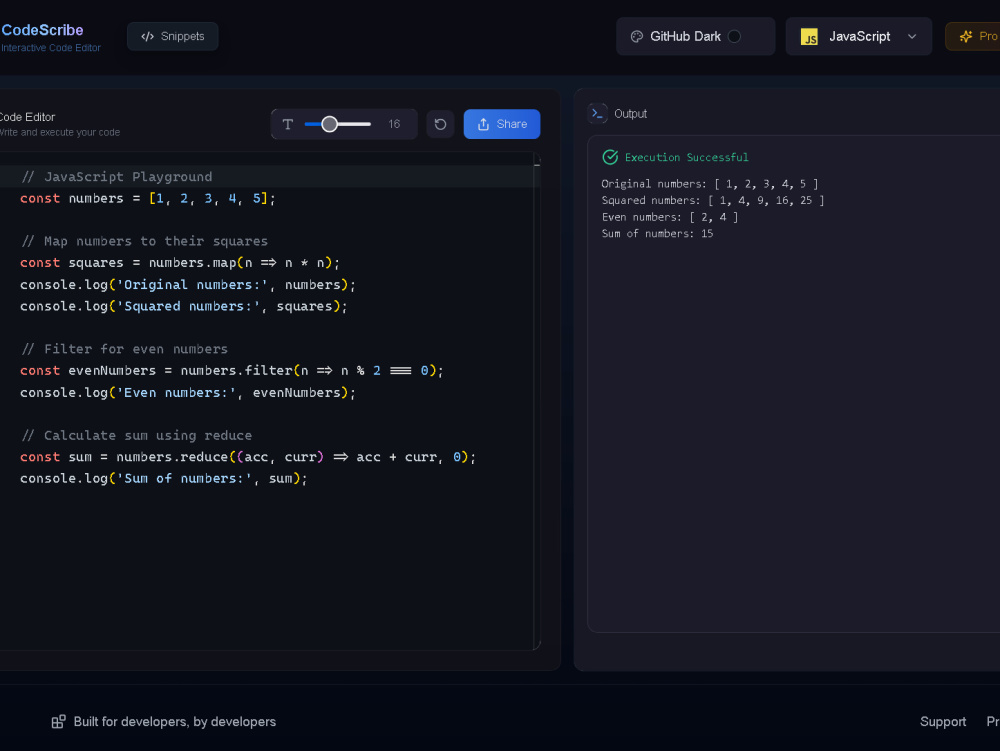Click the yellow JS language icon

coord(809,37)
